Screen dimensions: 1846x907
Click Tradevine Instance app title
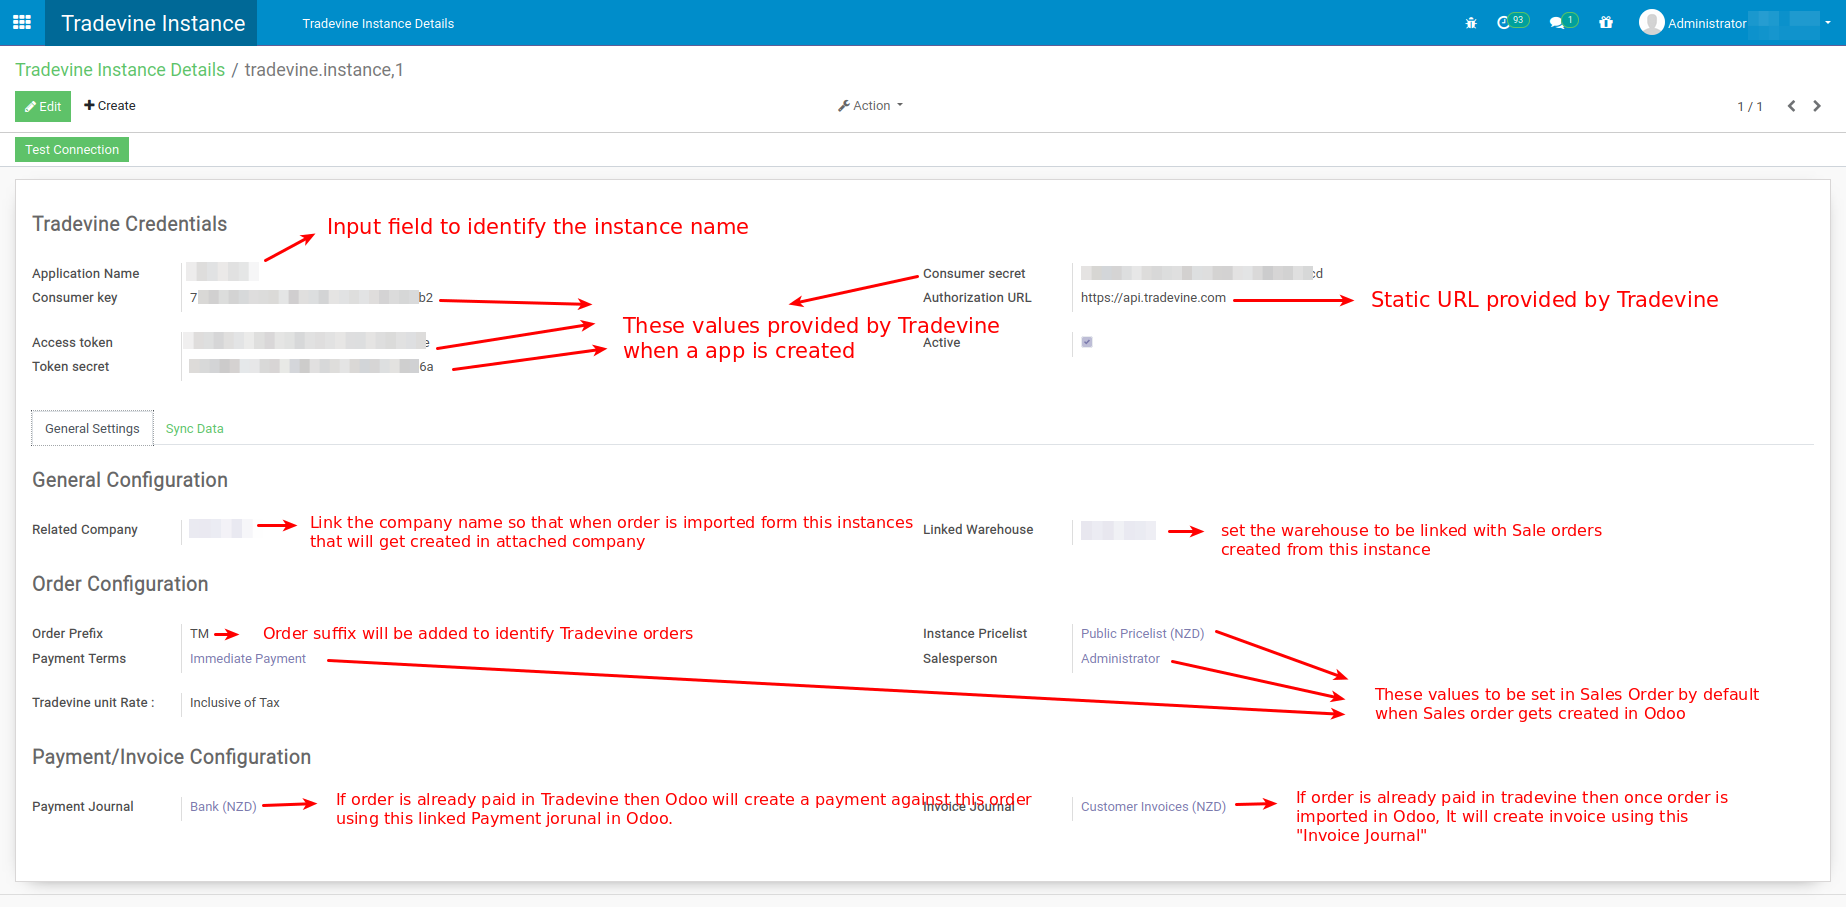[153, 23]
